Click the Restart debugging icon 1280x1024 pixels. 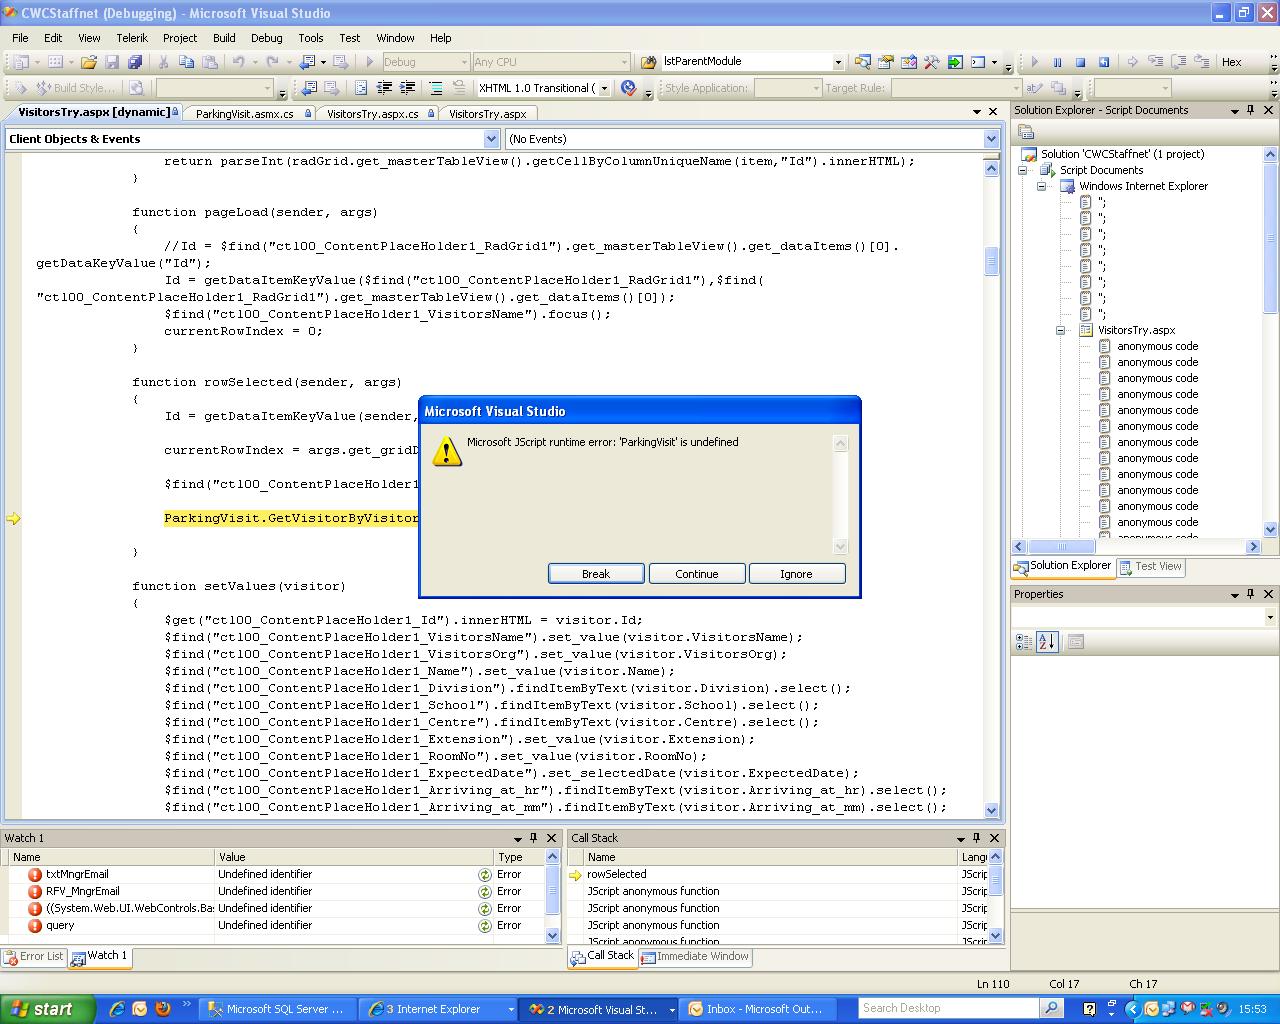[x=1104, y=62]
